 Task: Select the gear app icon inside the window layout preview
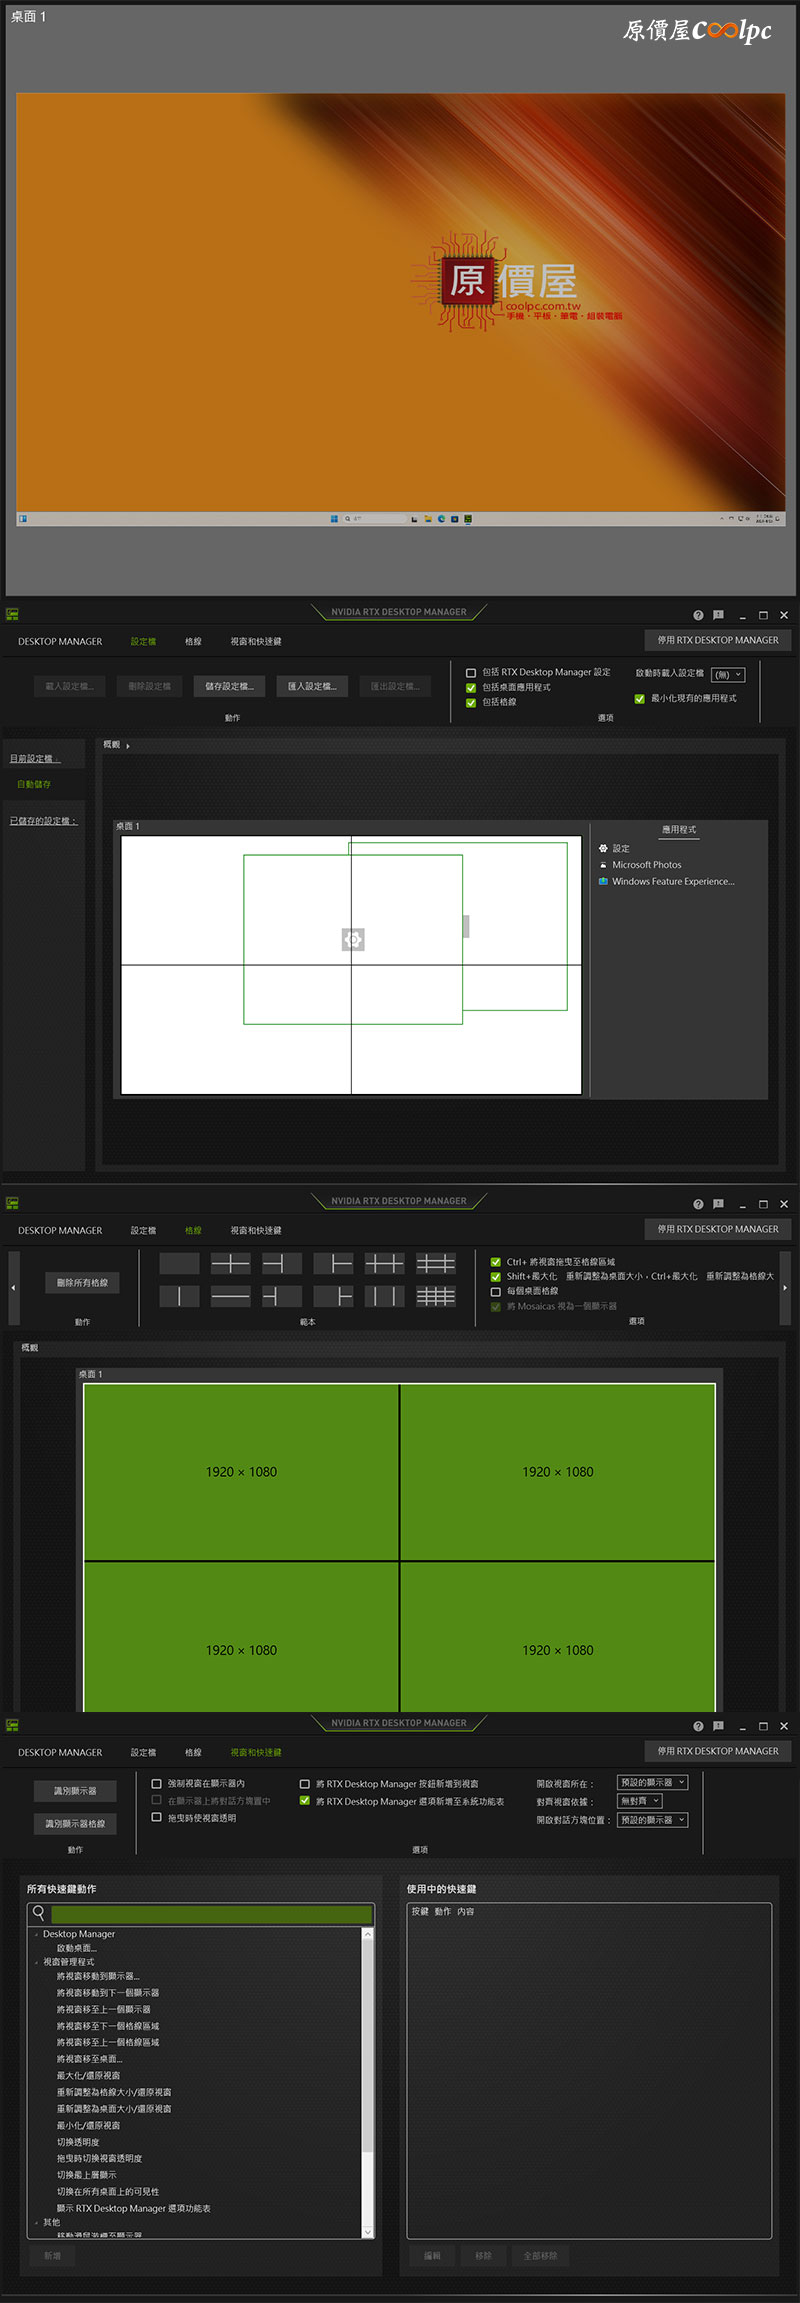click(353, 939)
